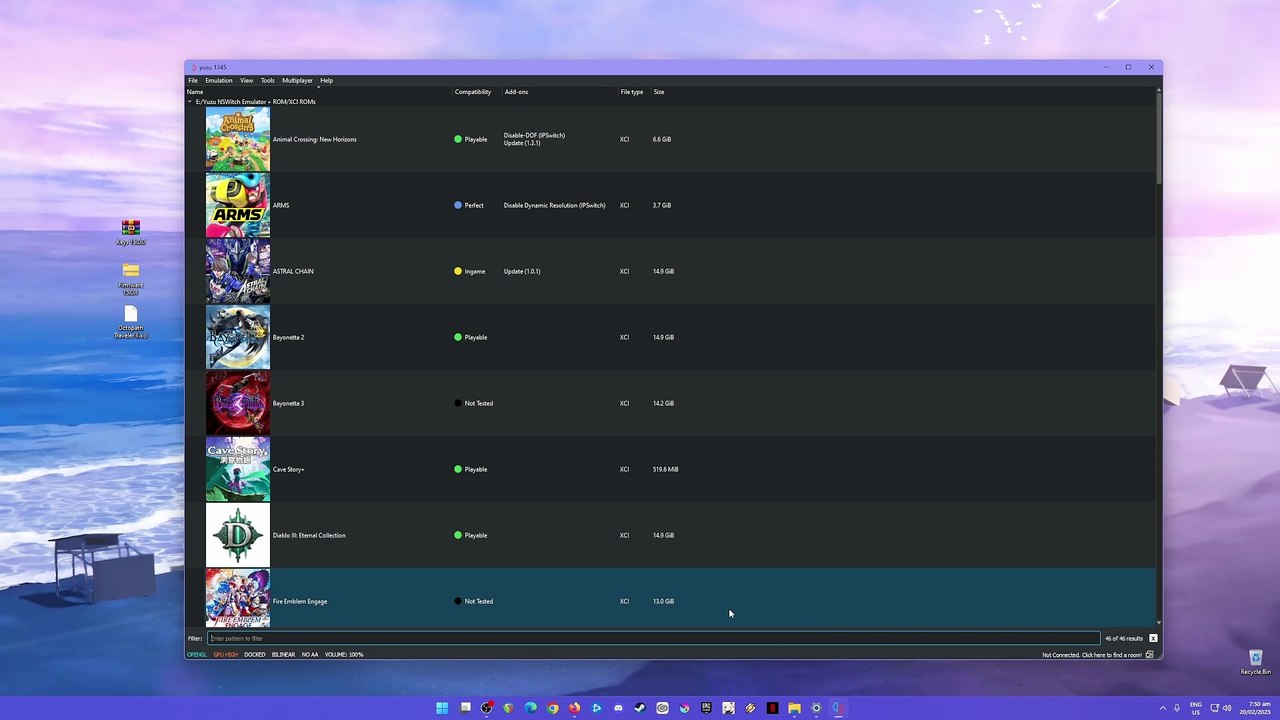
Task: Sort by the Compatibility column header
Action: pos(473,92)
